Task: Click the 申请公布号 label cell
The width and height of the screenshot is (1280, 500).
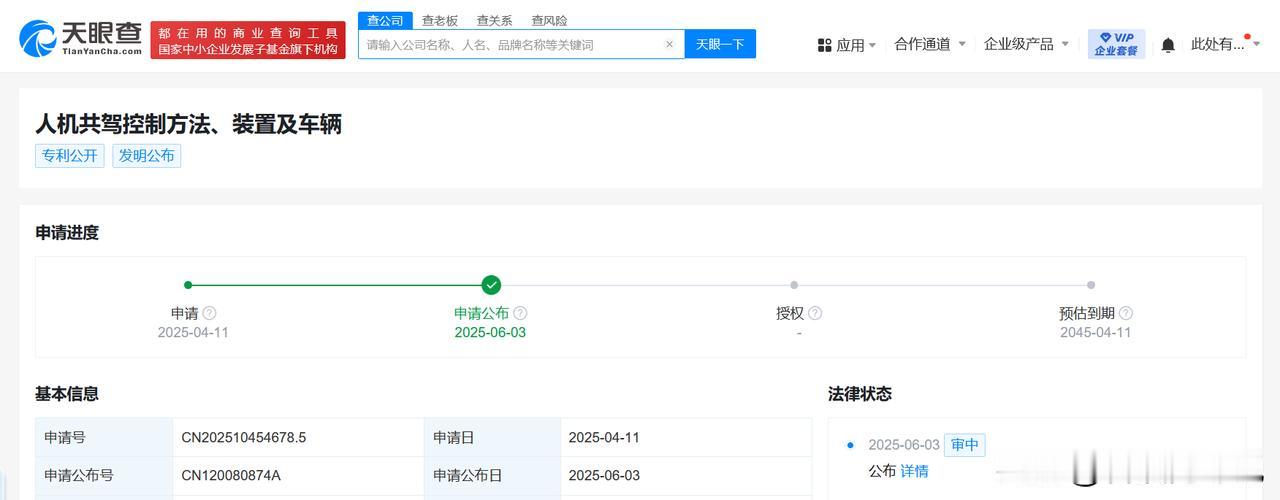Action: coord(104,475)
